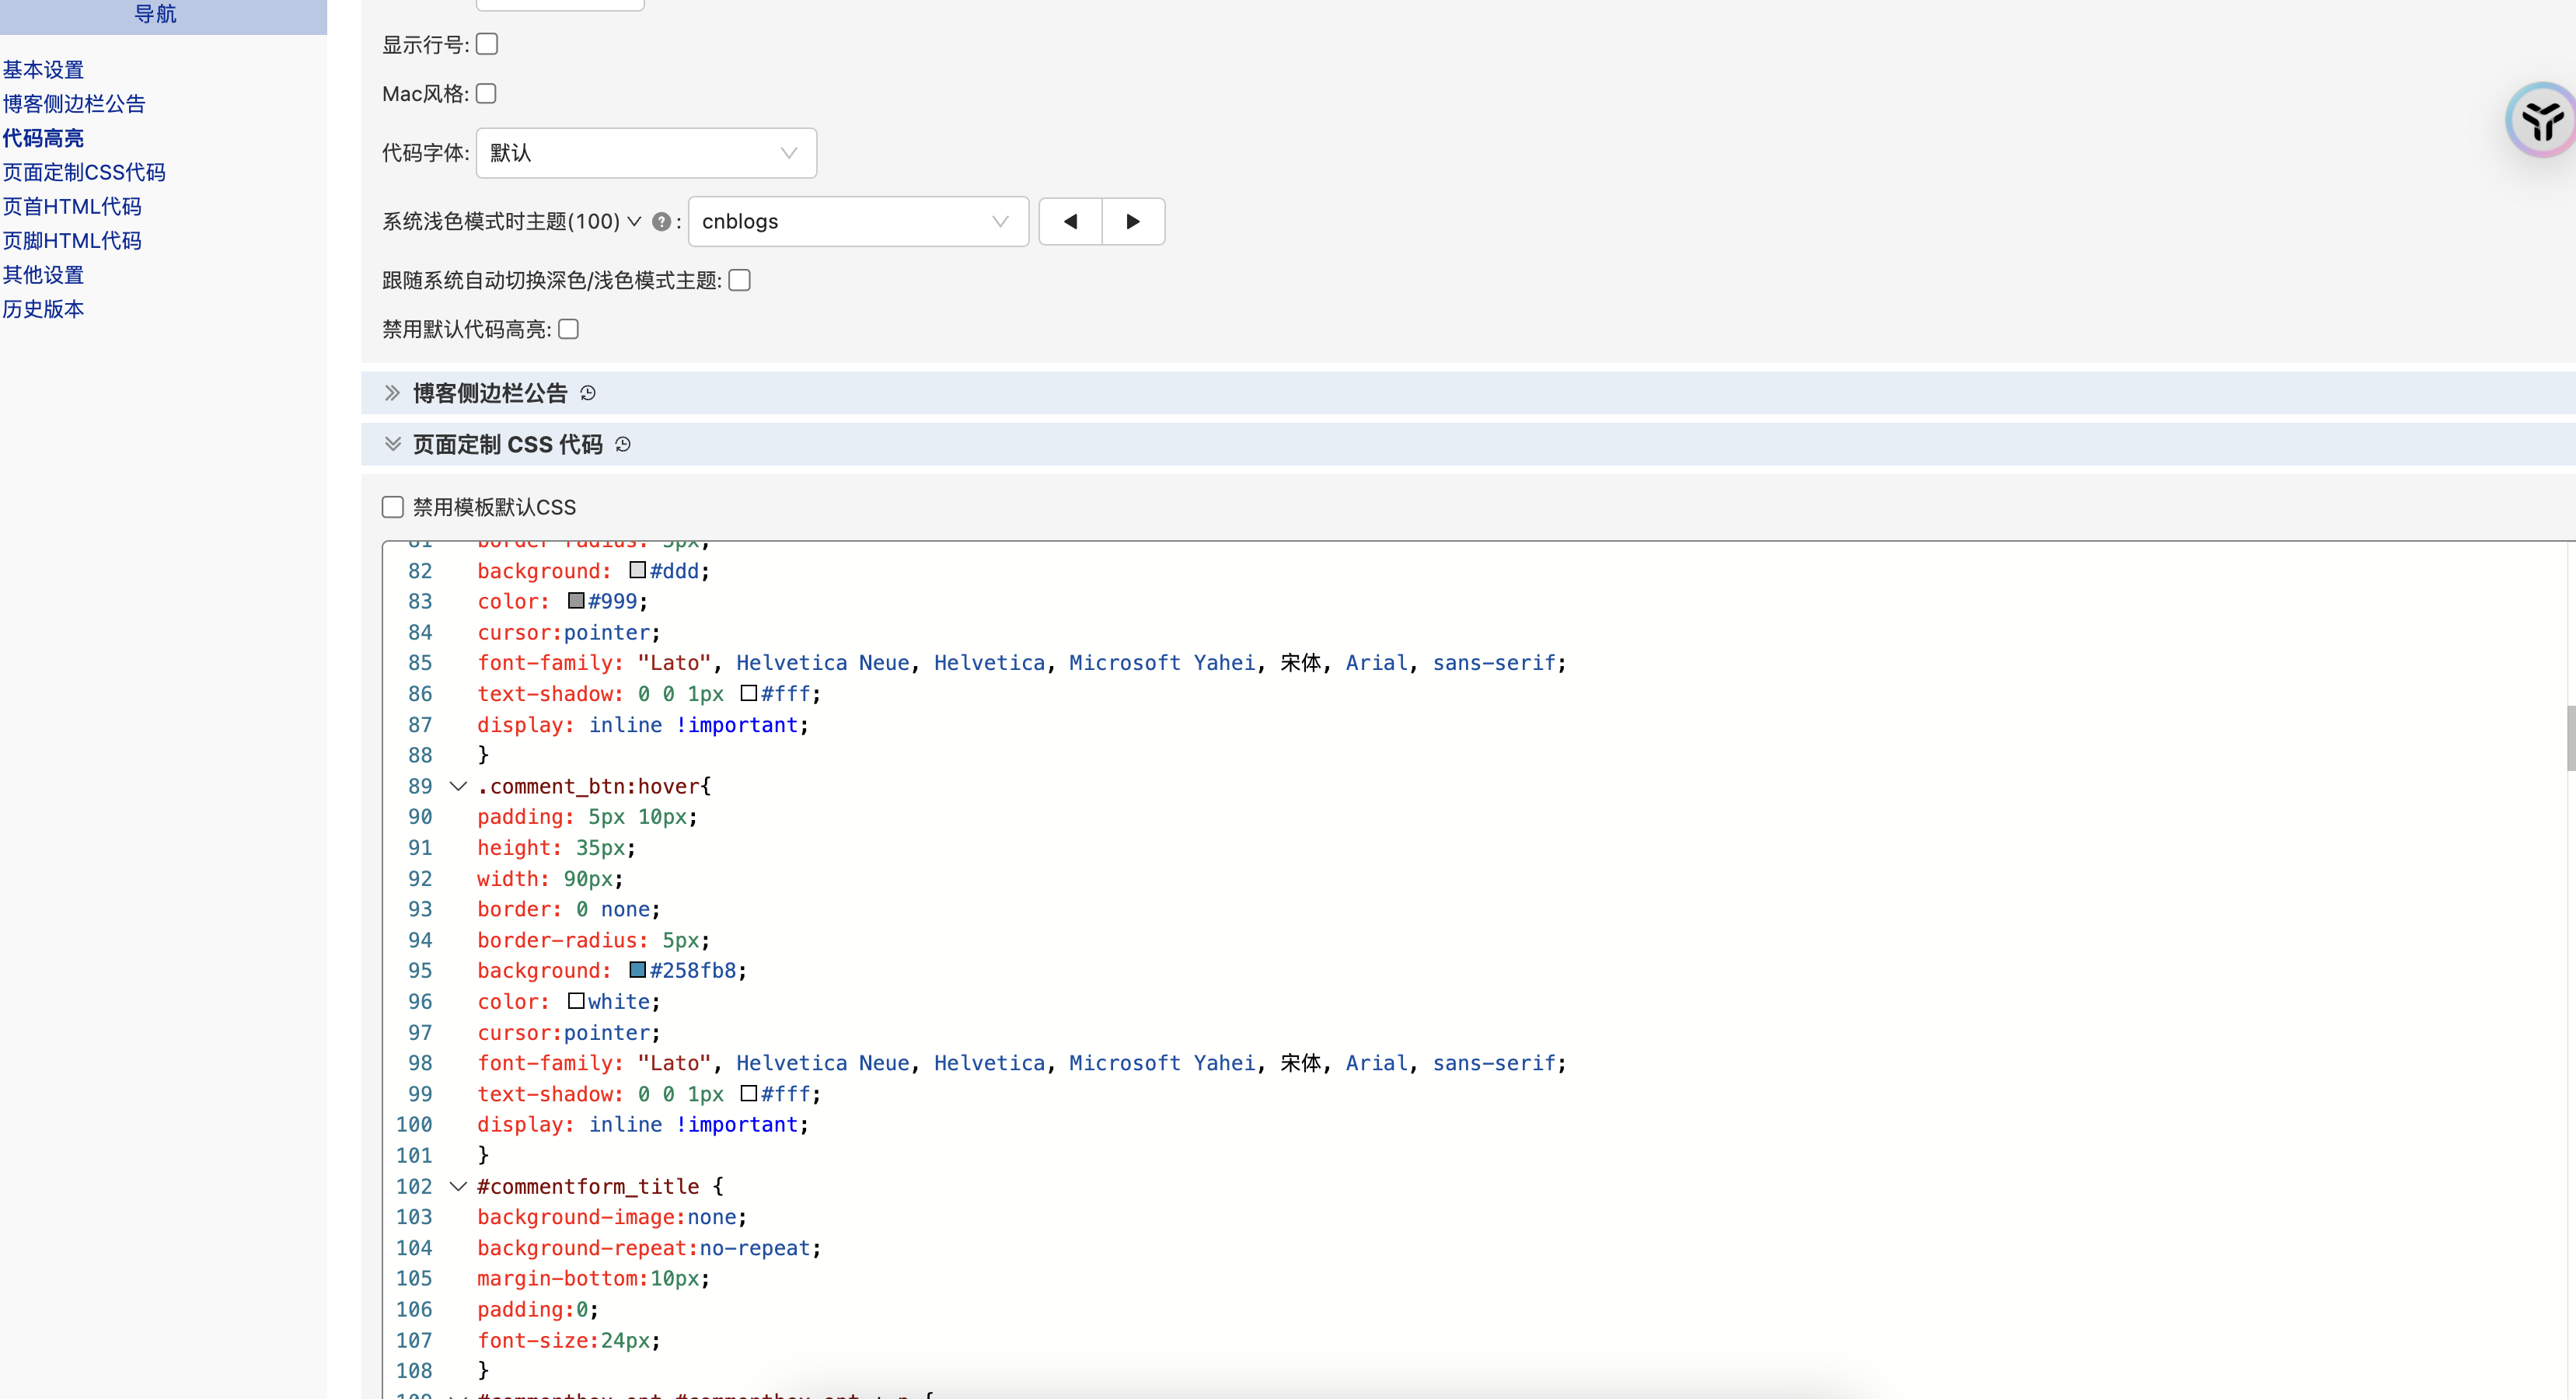Open the floating assistant icon at right edge

(2542, 120)
